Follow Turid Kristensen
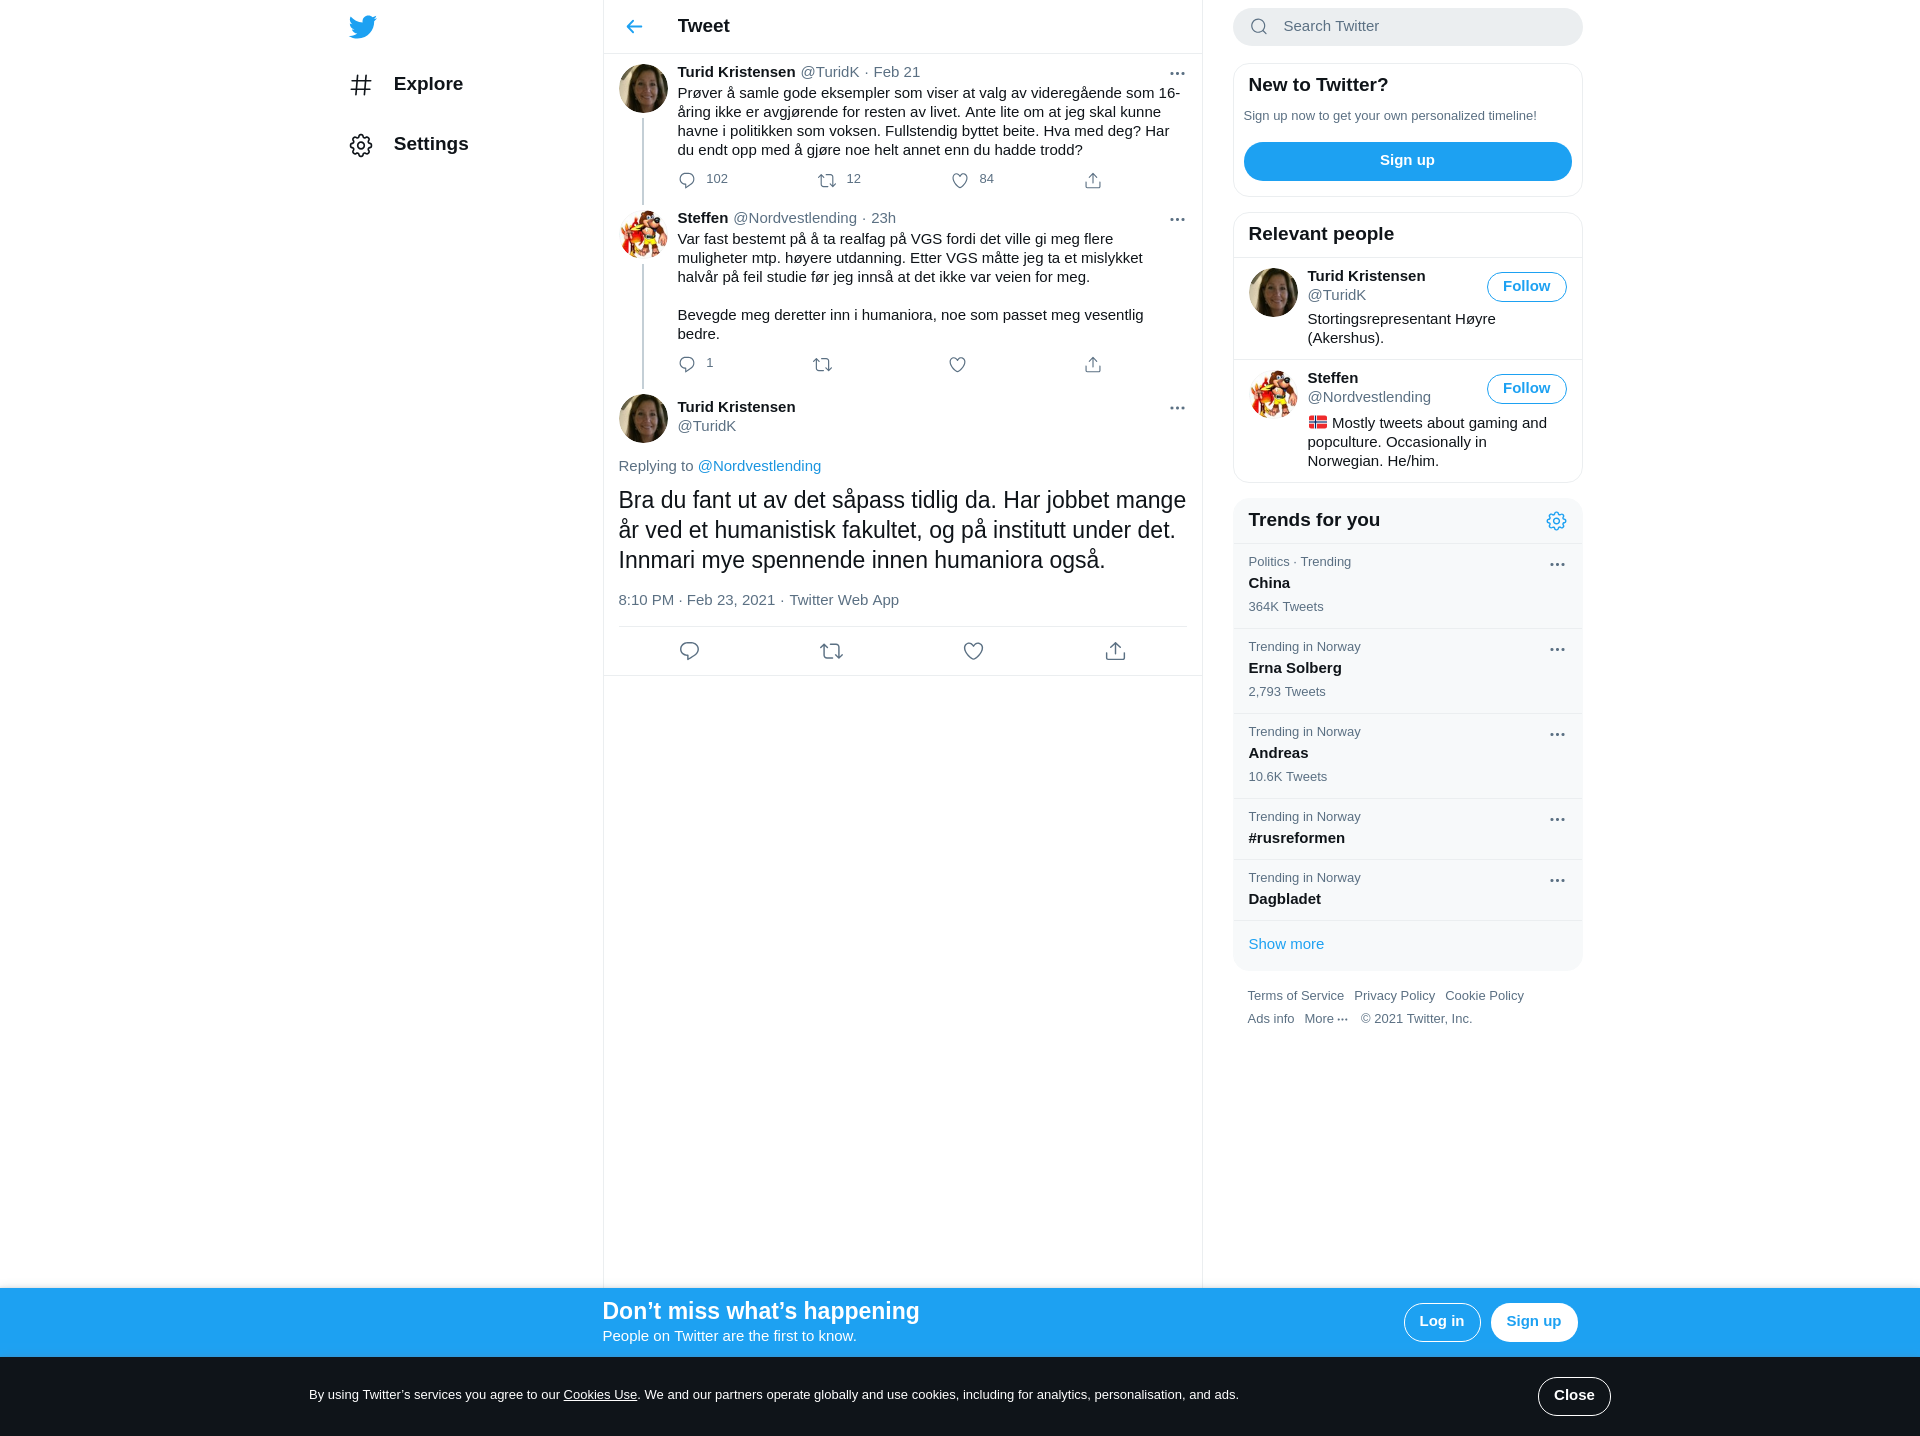This screenshot has height=1436, width=1920. 1526,287
